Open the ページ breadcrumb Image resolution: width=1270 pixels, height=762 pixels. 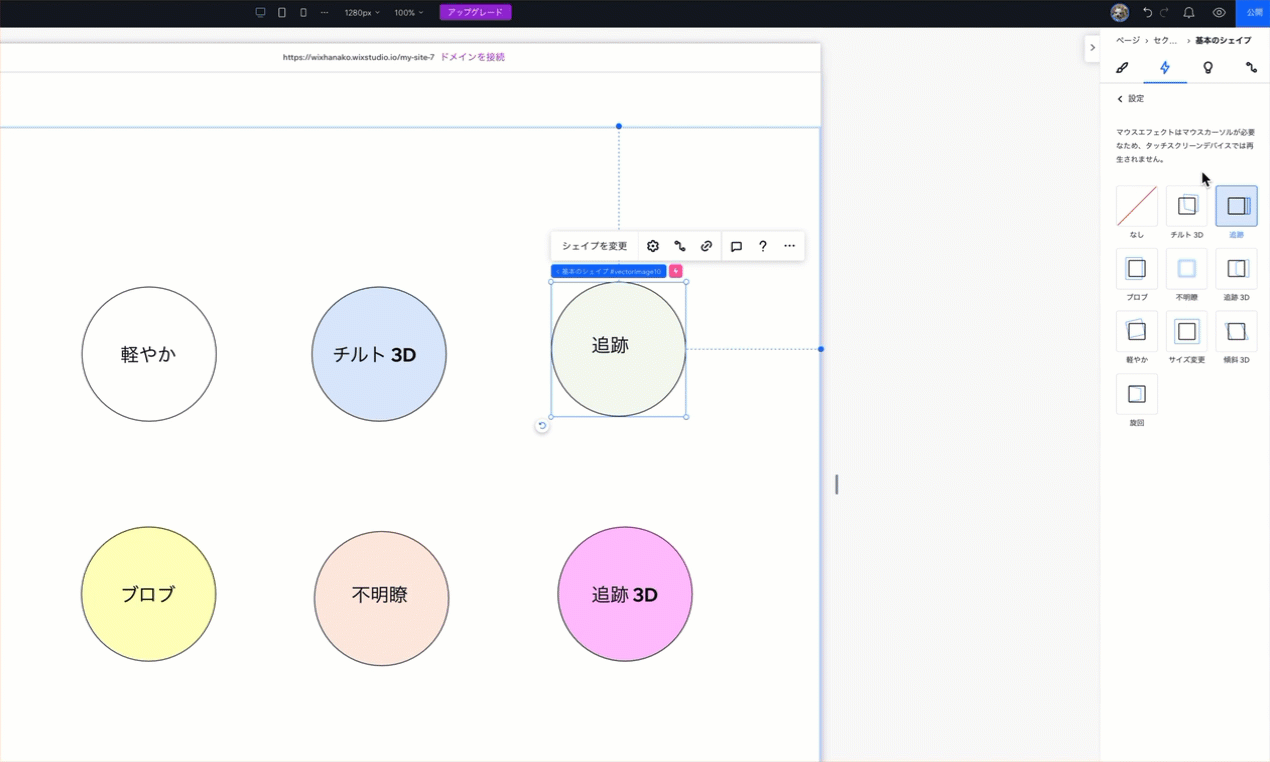coord(1128,41)
